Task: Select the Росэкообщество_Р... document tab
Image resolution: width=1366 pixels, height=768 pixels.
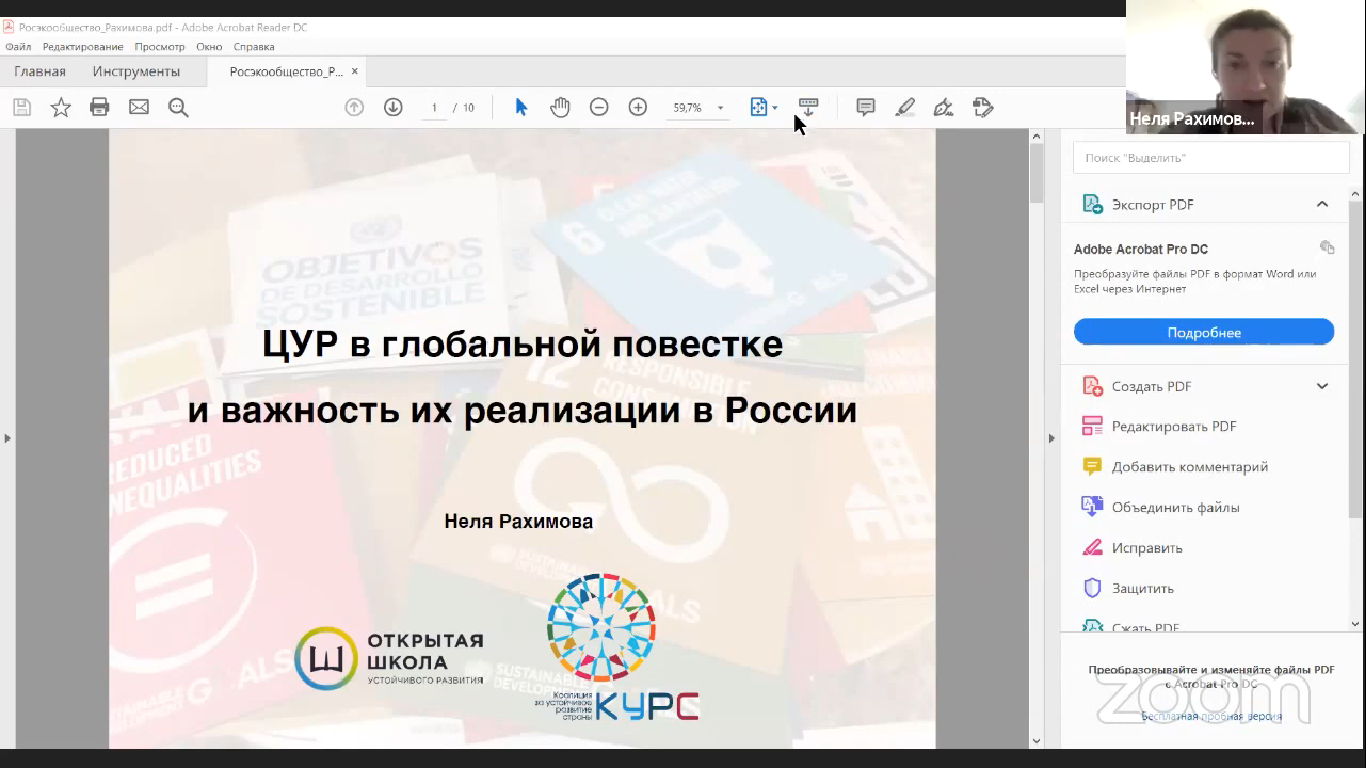Action: tap(286, 72)
